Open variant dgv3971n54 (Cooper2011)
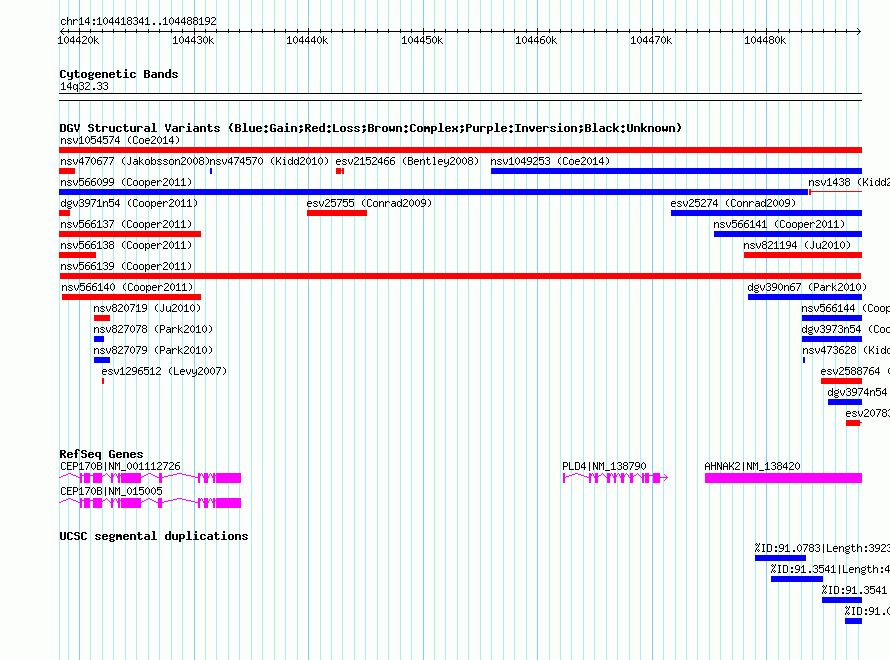890x660 pixels. (x=129, y=203)
